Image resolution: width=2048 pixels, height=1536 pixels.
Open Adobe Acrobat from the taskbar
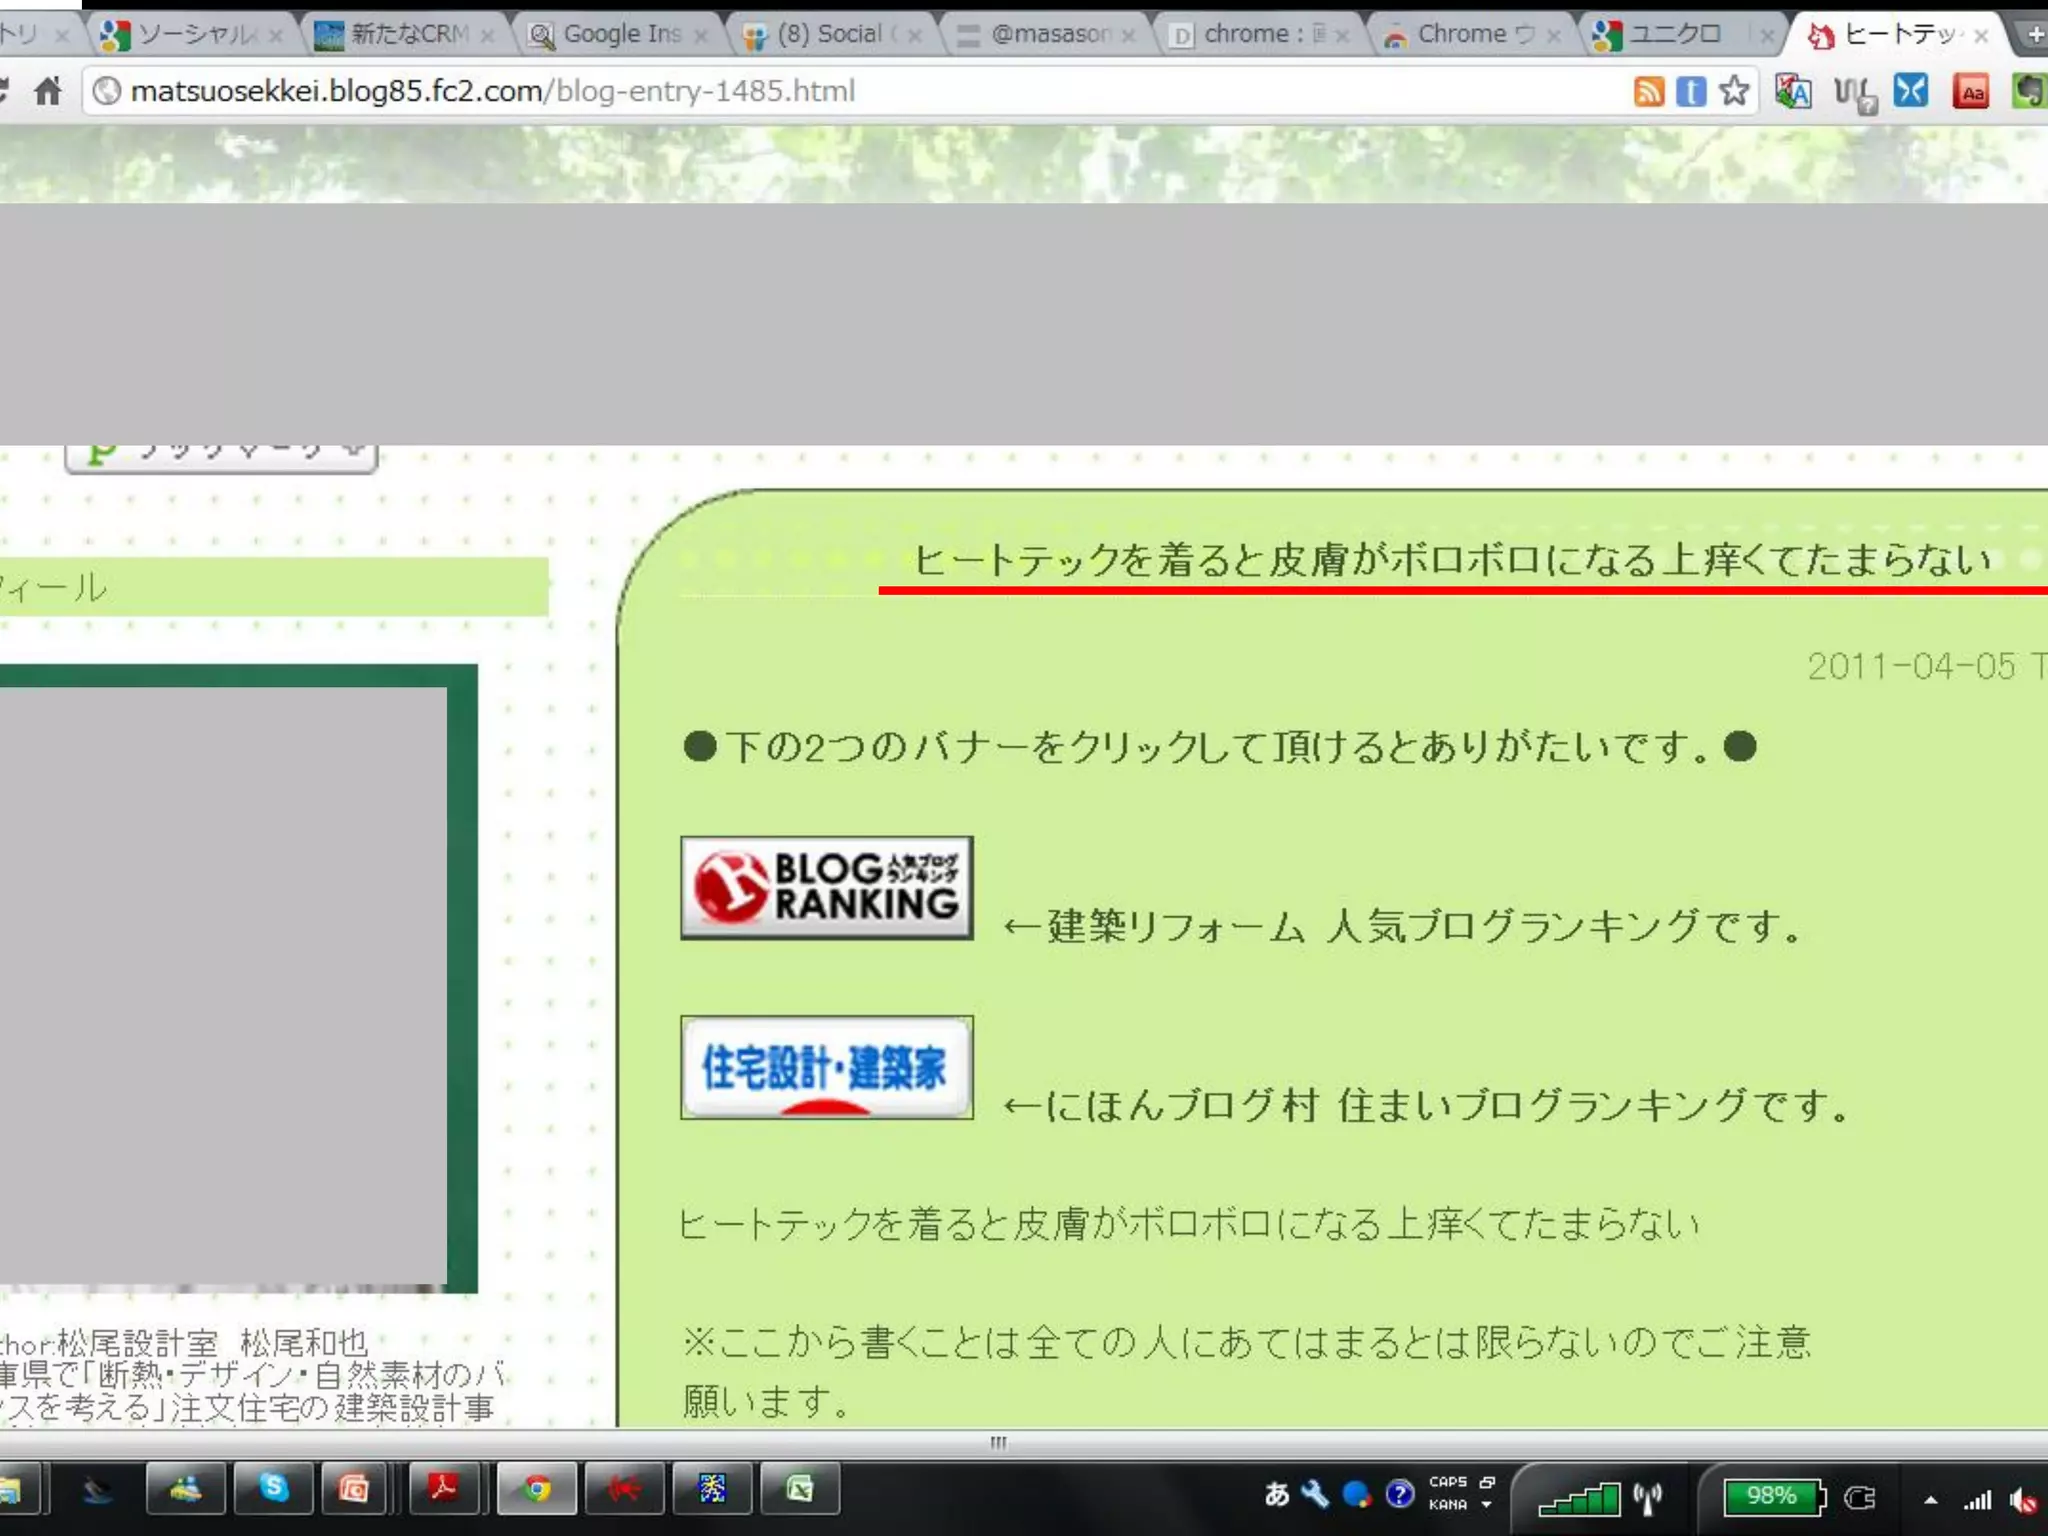(443, 1489)
